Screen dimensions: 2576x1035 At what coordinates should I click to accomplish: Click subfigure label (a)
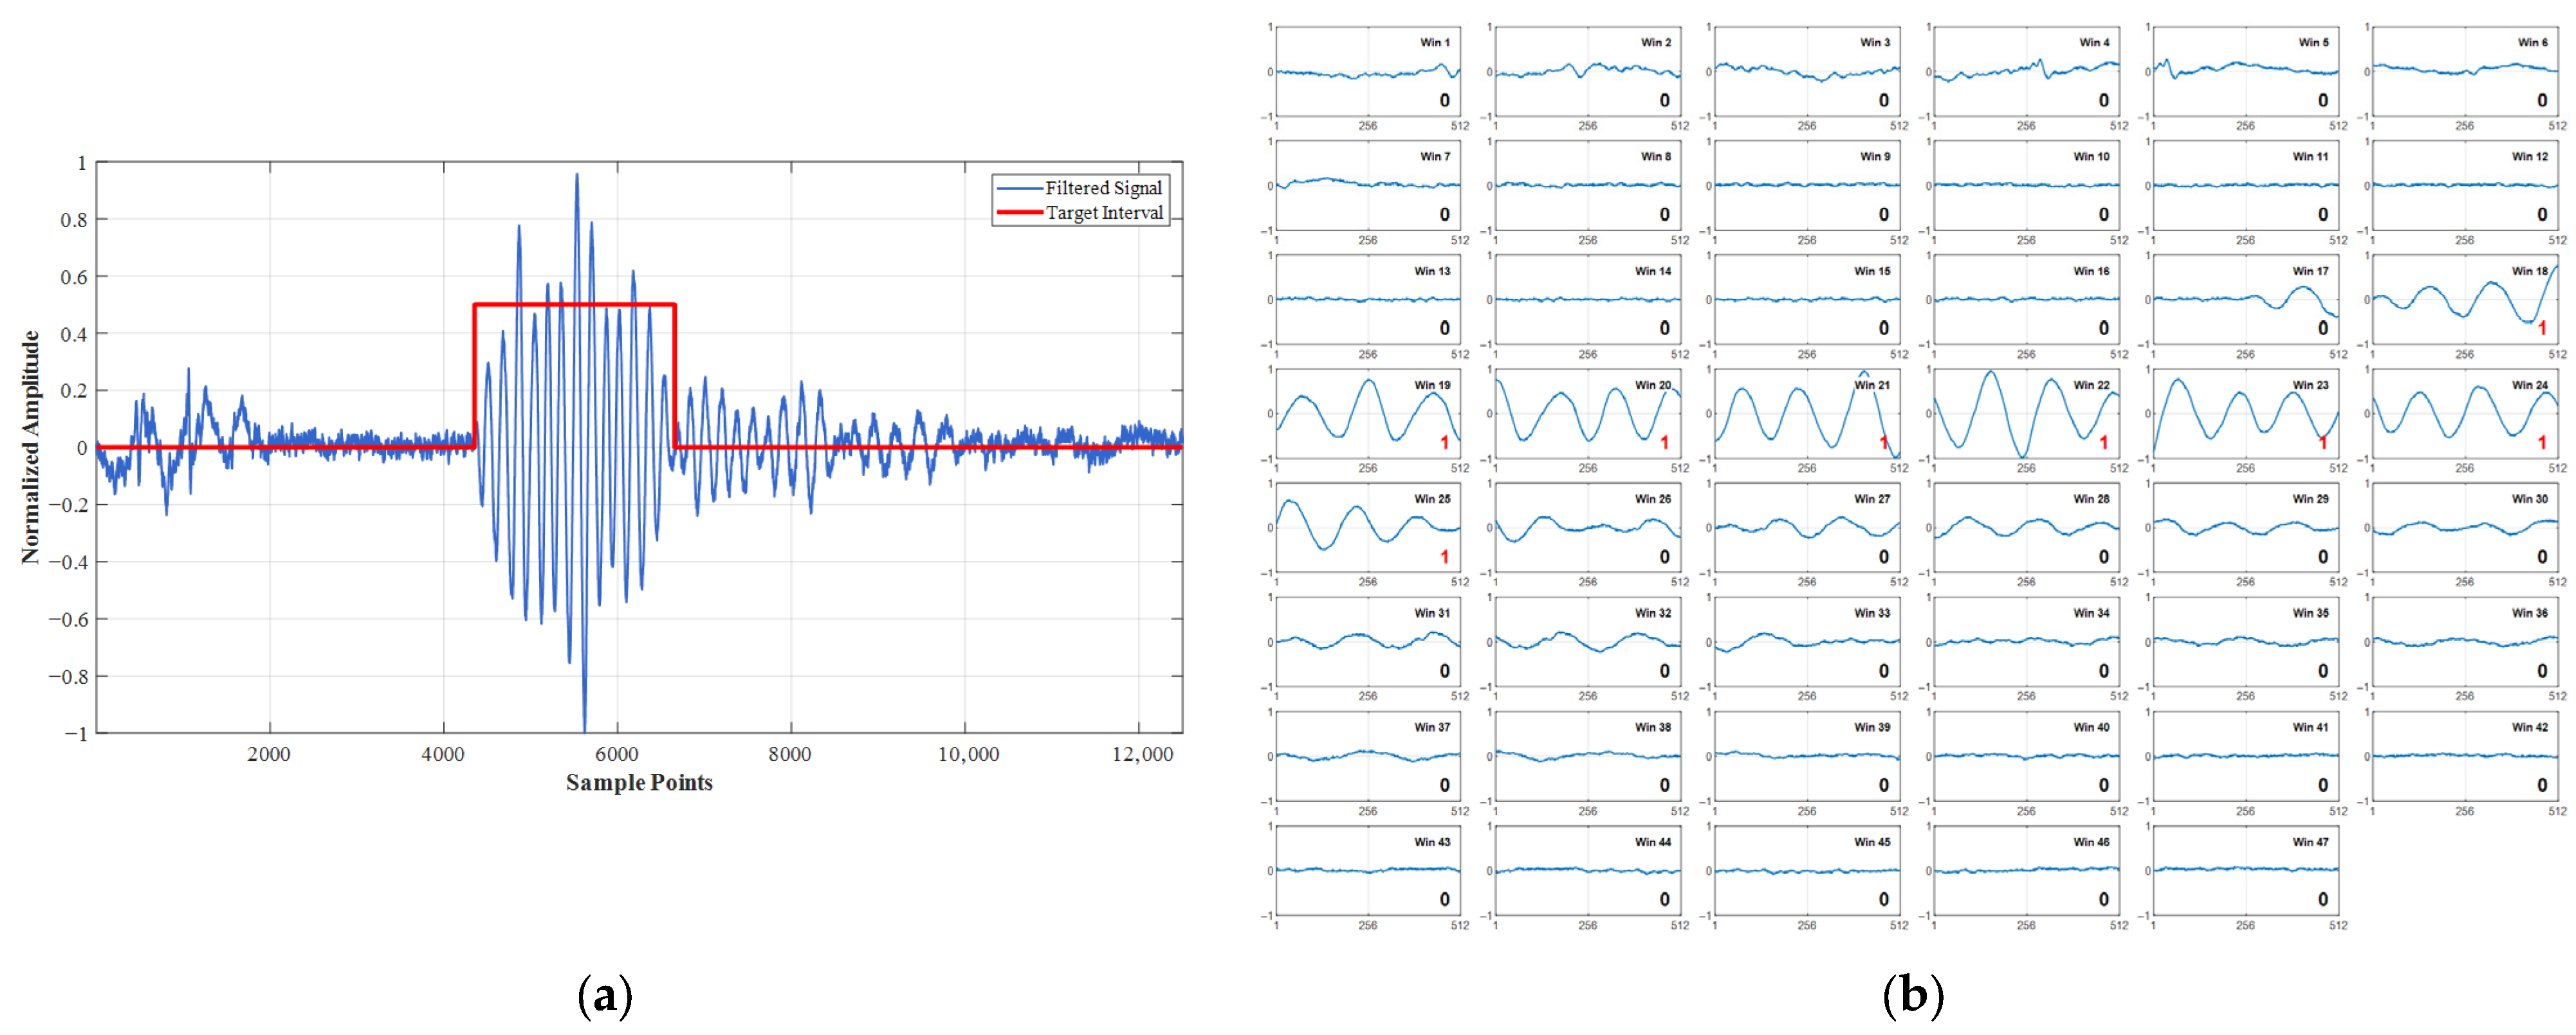click(x=605, y=997)
